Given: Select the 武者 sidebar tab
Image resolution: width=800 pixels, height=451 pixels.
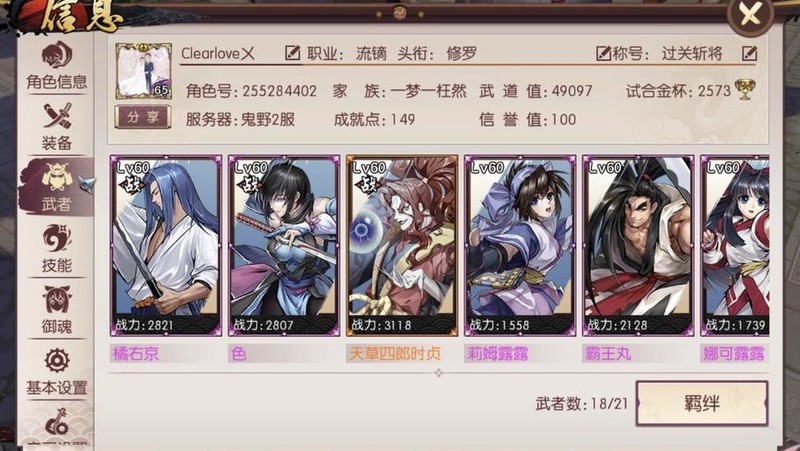Looking at the screenshot, I should pos(56,187).
